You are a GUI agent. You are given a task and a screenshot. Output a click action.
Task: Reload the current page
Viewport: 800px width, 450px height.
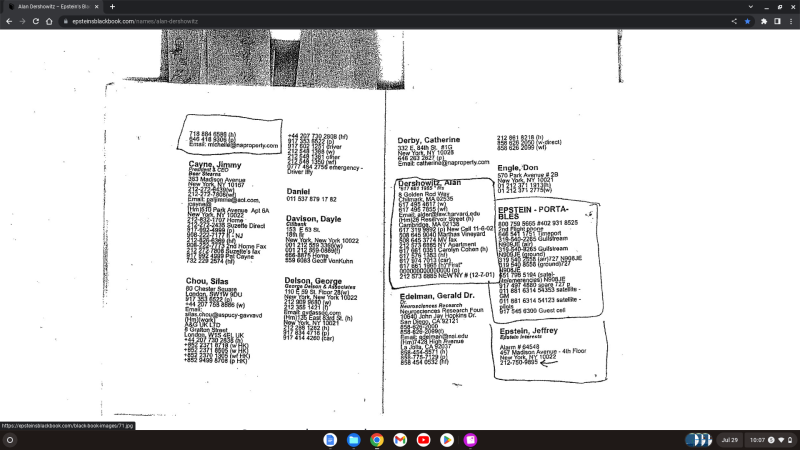[x=36, y=21]
